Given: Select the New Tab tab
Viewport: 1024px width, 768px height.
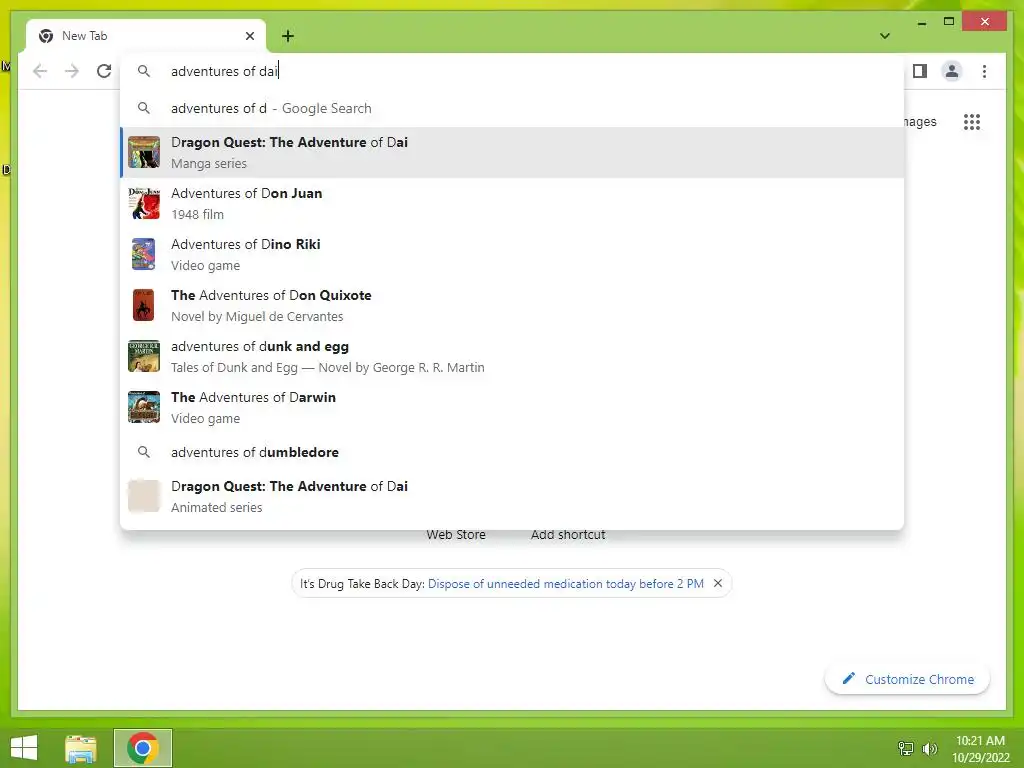Looking at the screenshot, I should (x=146, y=36).
